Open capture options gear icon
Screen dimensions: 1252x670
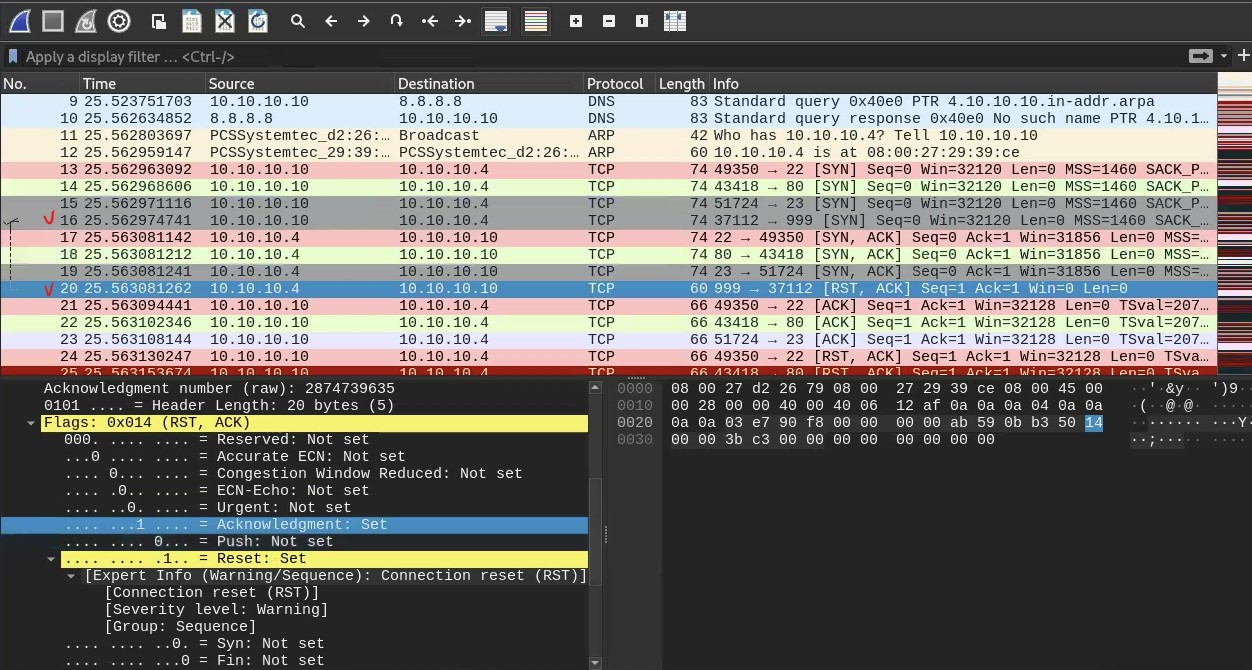click(119, 20)
